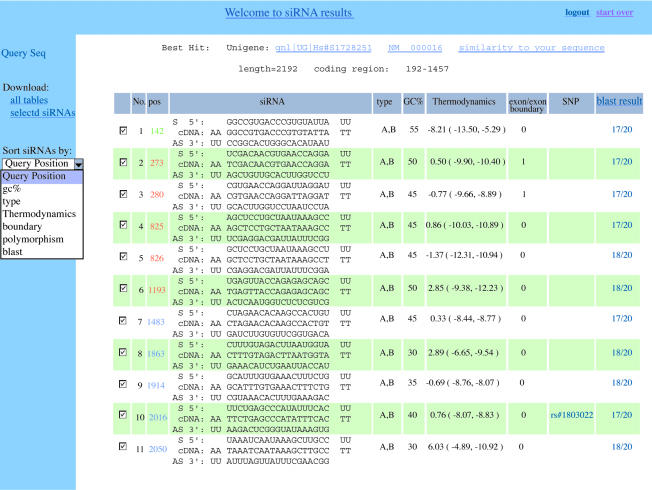Open position 273 link
Image resolution: width=652 pixels, height=490 pixels.
point(157,163)
